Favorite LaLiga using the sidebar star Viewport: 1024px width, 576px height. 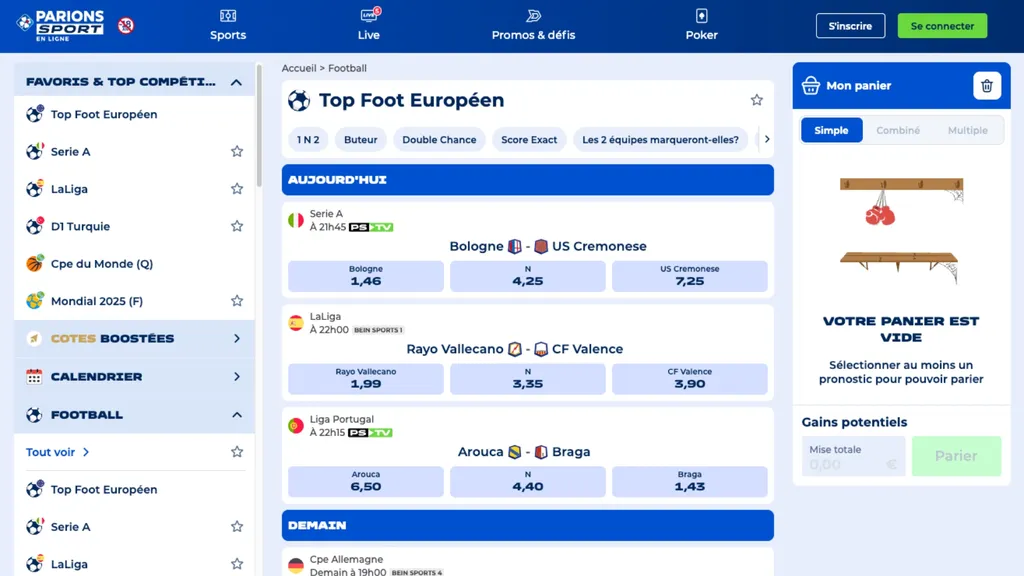[x=237, y=188]
